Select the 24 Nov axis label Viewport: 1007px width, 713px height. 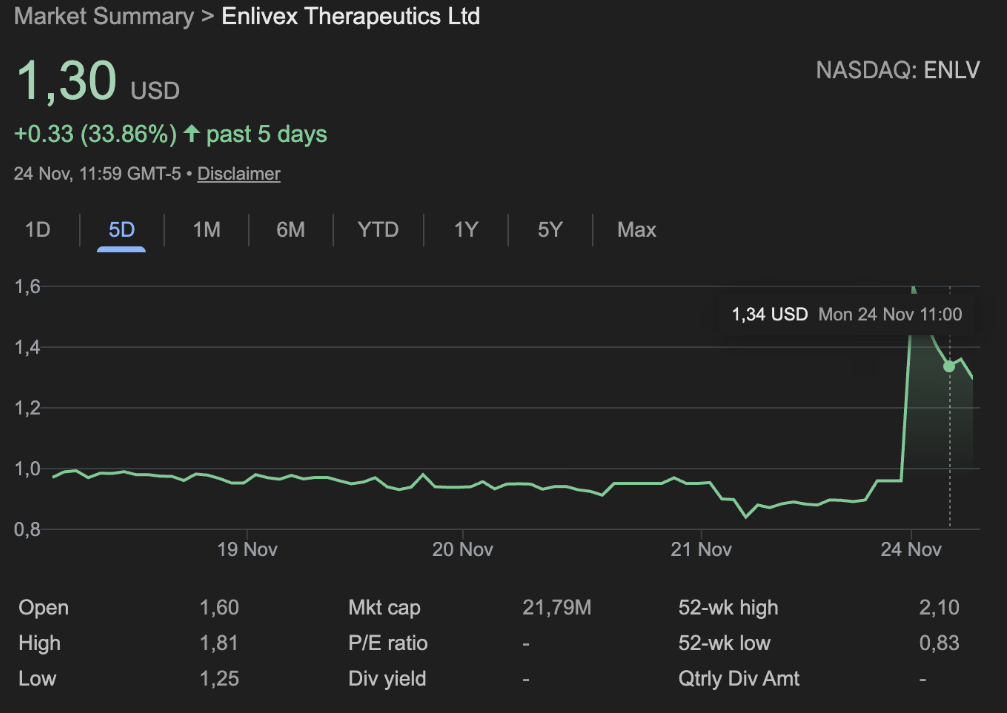[x=910, y=549]
